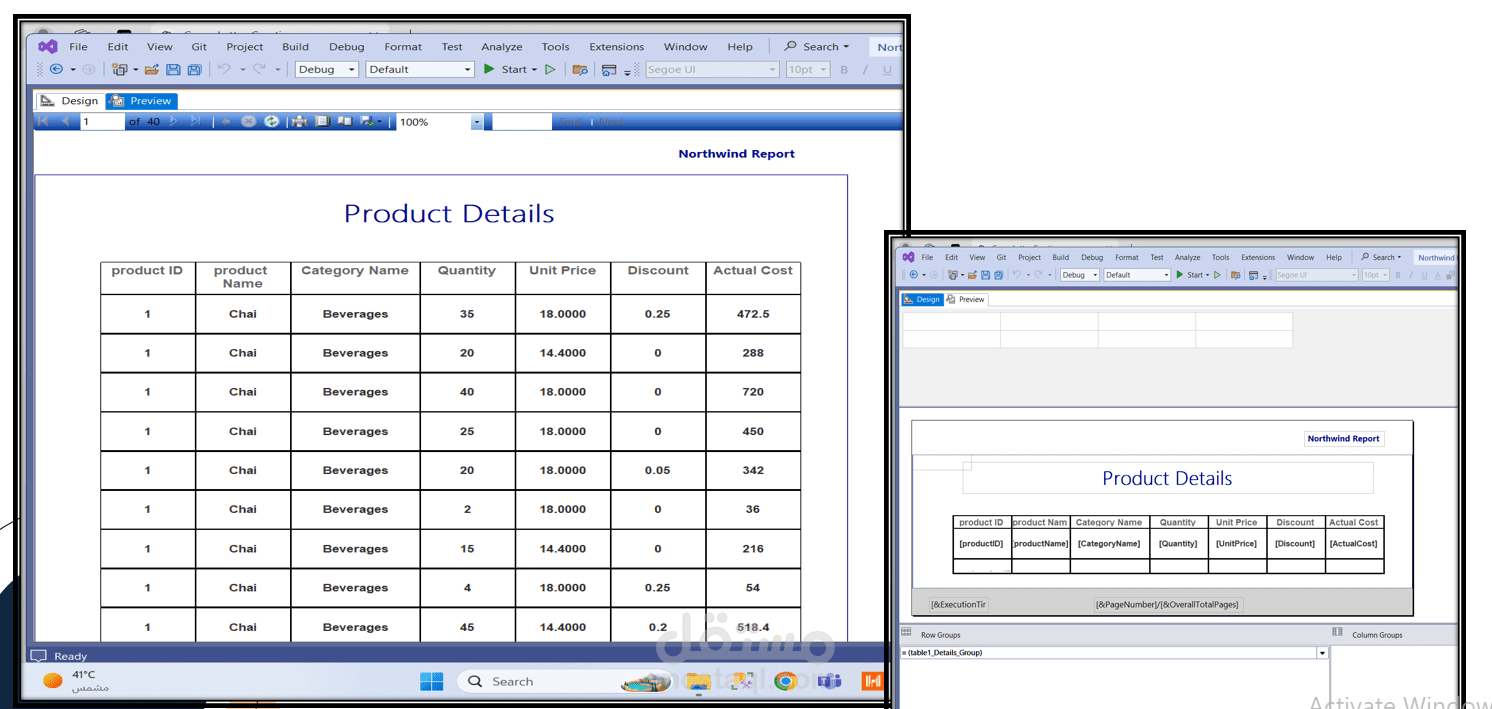The image size is (1492, 709).
Task: Click Navigate Backward icon in left window
Action: [x=56, y=69]
